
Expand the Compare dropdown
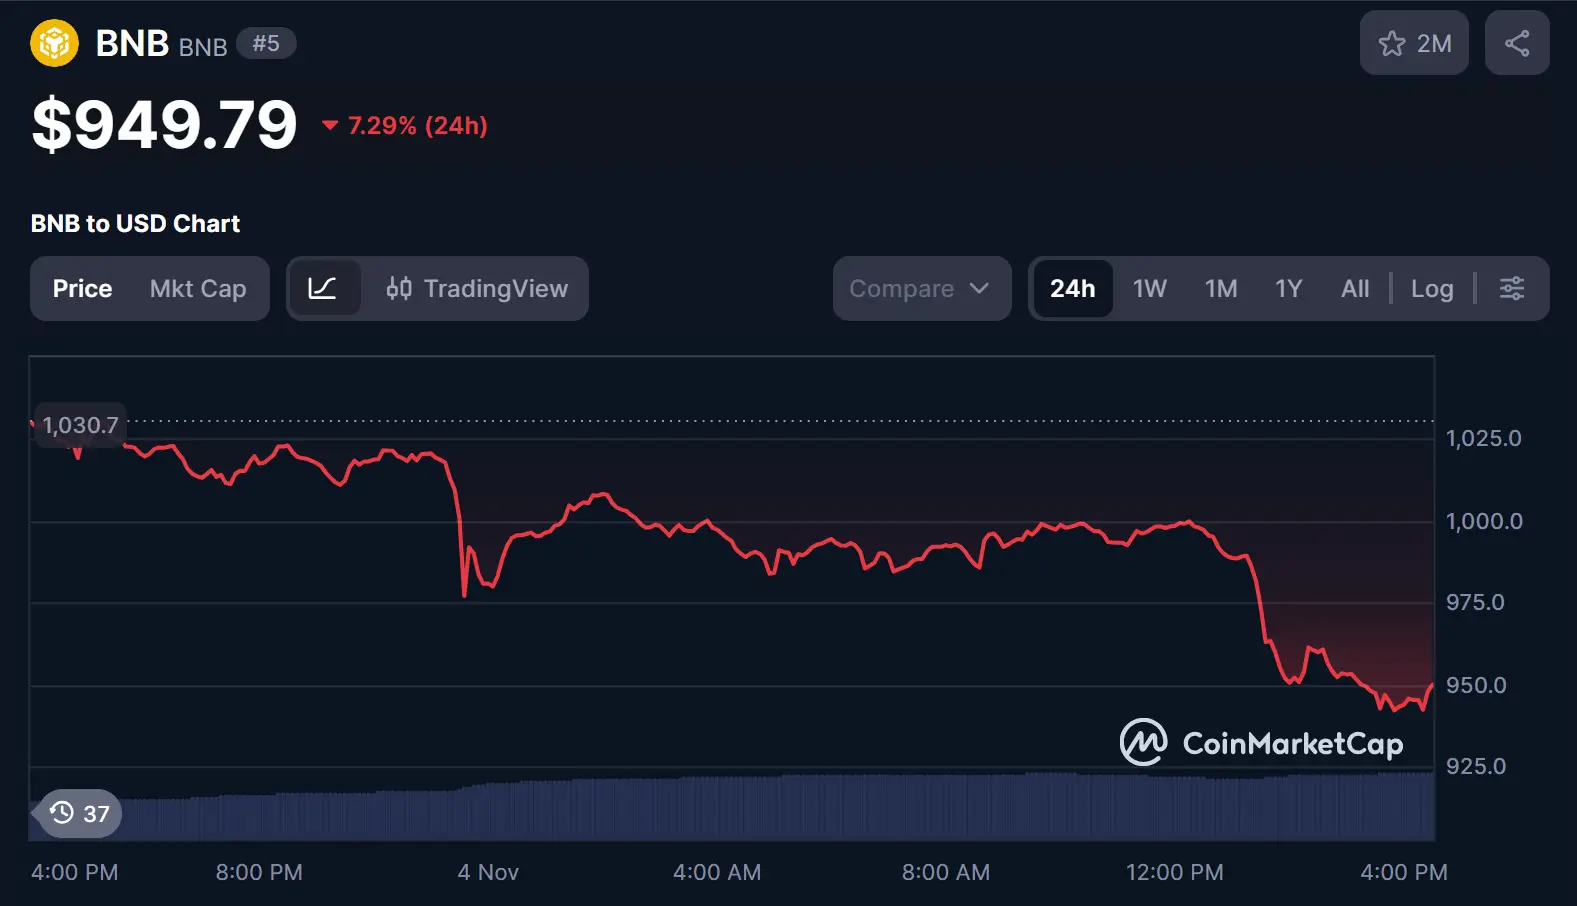[921, 288]
